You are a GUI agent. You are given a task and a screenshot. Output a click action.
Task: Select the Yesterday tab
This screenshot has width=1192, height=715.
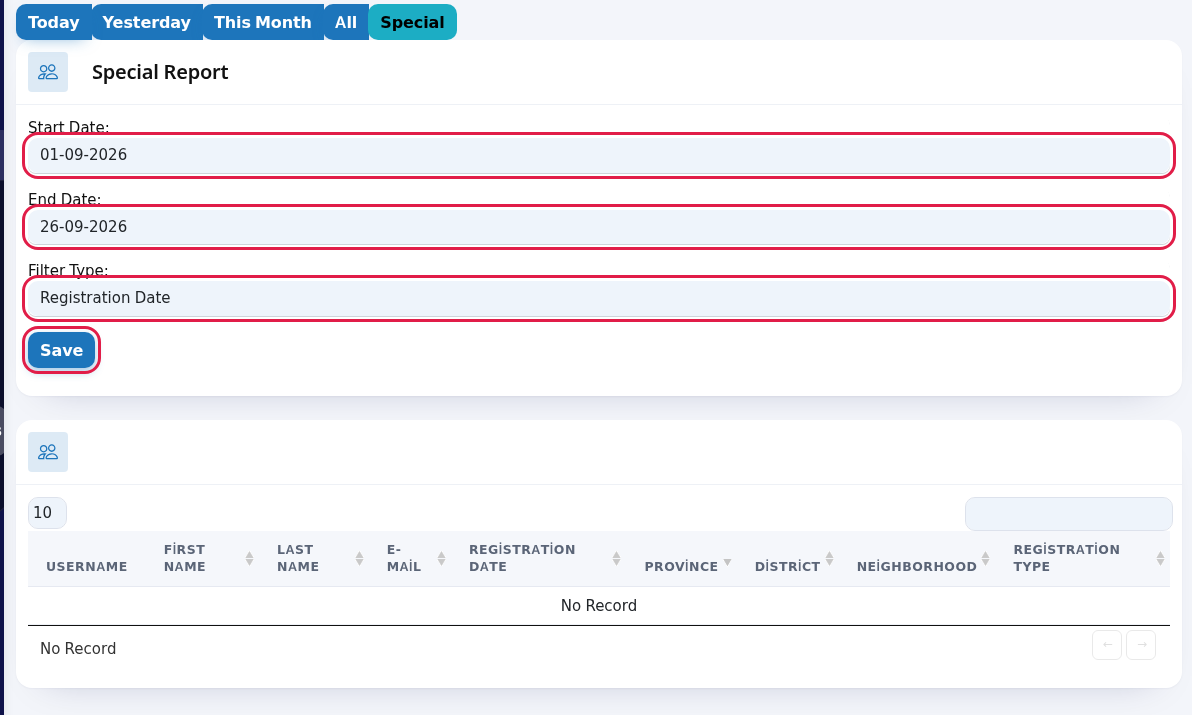point(147,22)
